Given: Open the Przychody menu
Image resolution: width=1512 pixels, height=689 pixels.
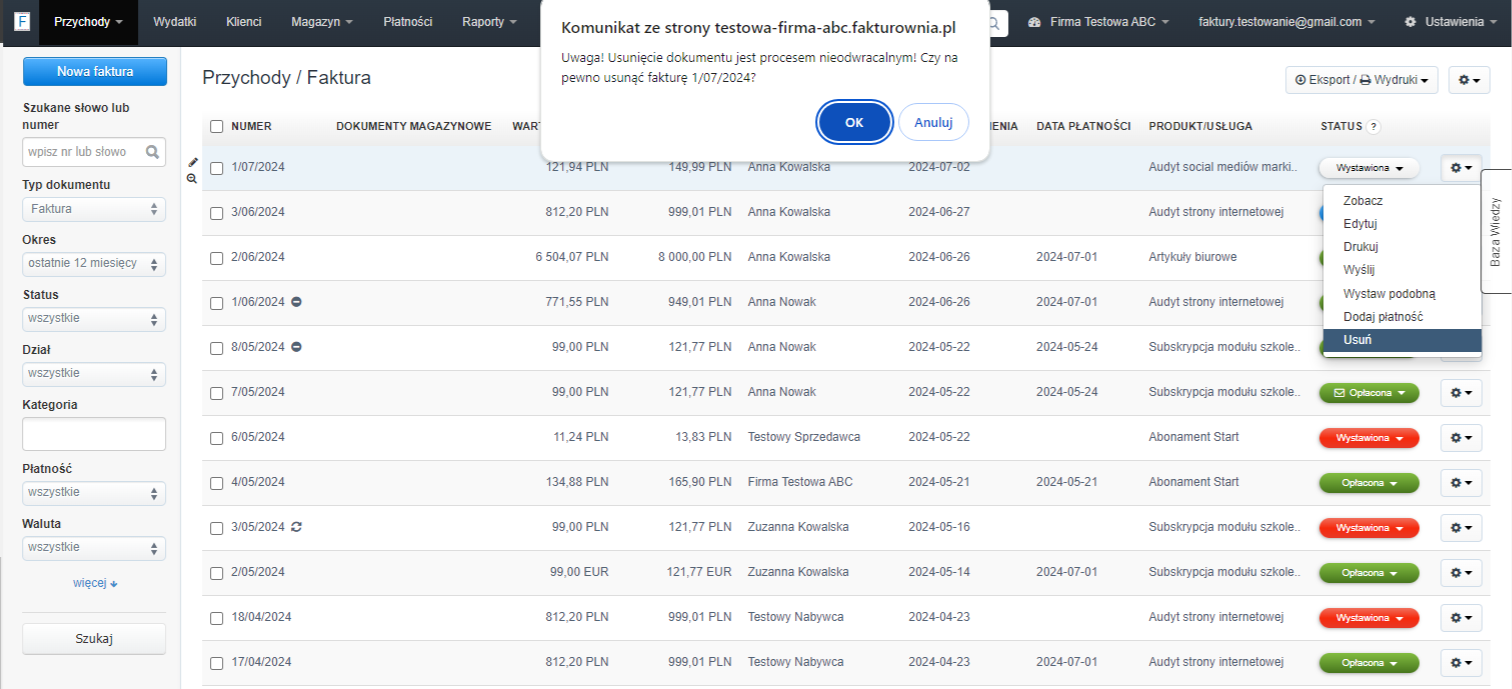Looking at the screenshot, I should [89, 21].
